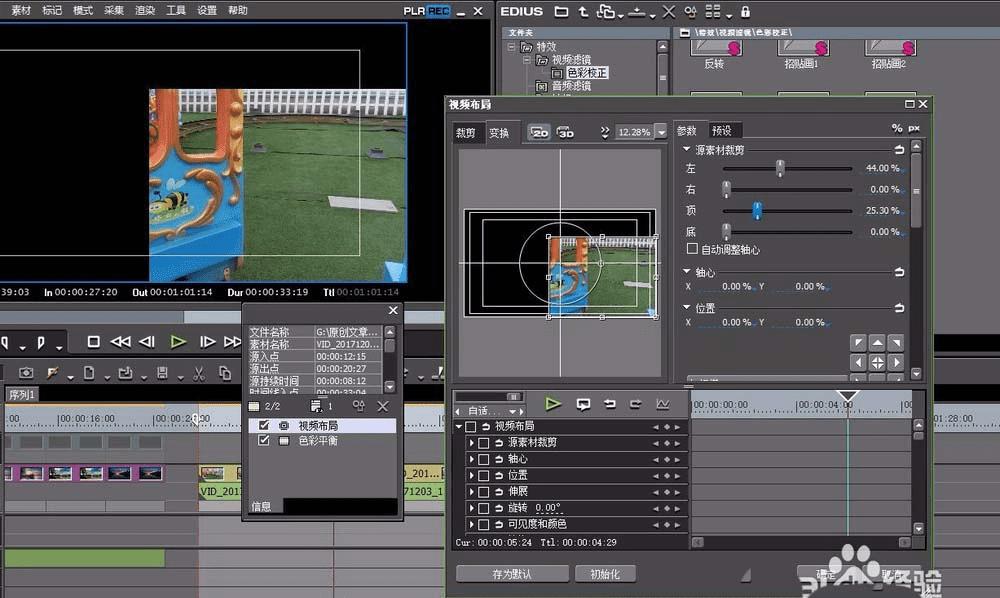1000x598 pixels.
Task: Click the center anchor button in position grid
Action: point(877,362)
